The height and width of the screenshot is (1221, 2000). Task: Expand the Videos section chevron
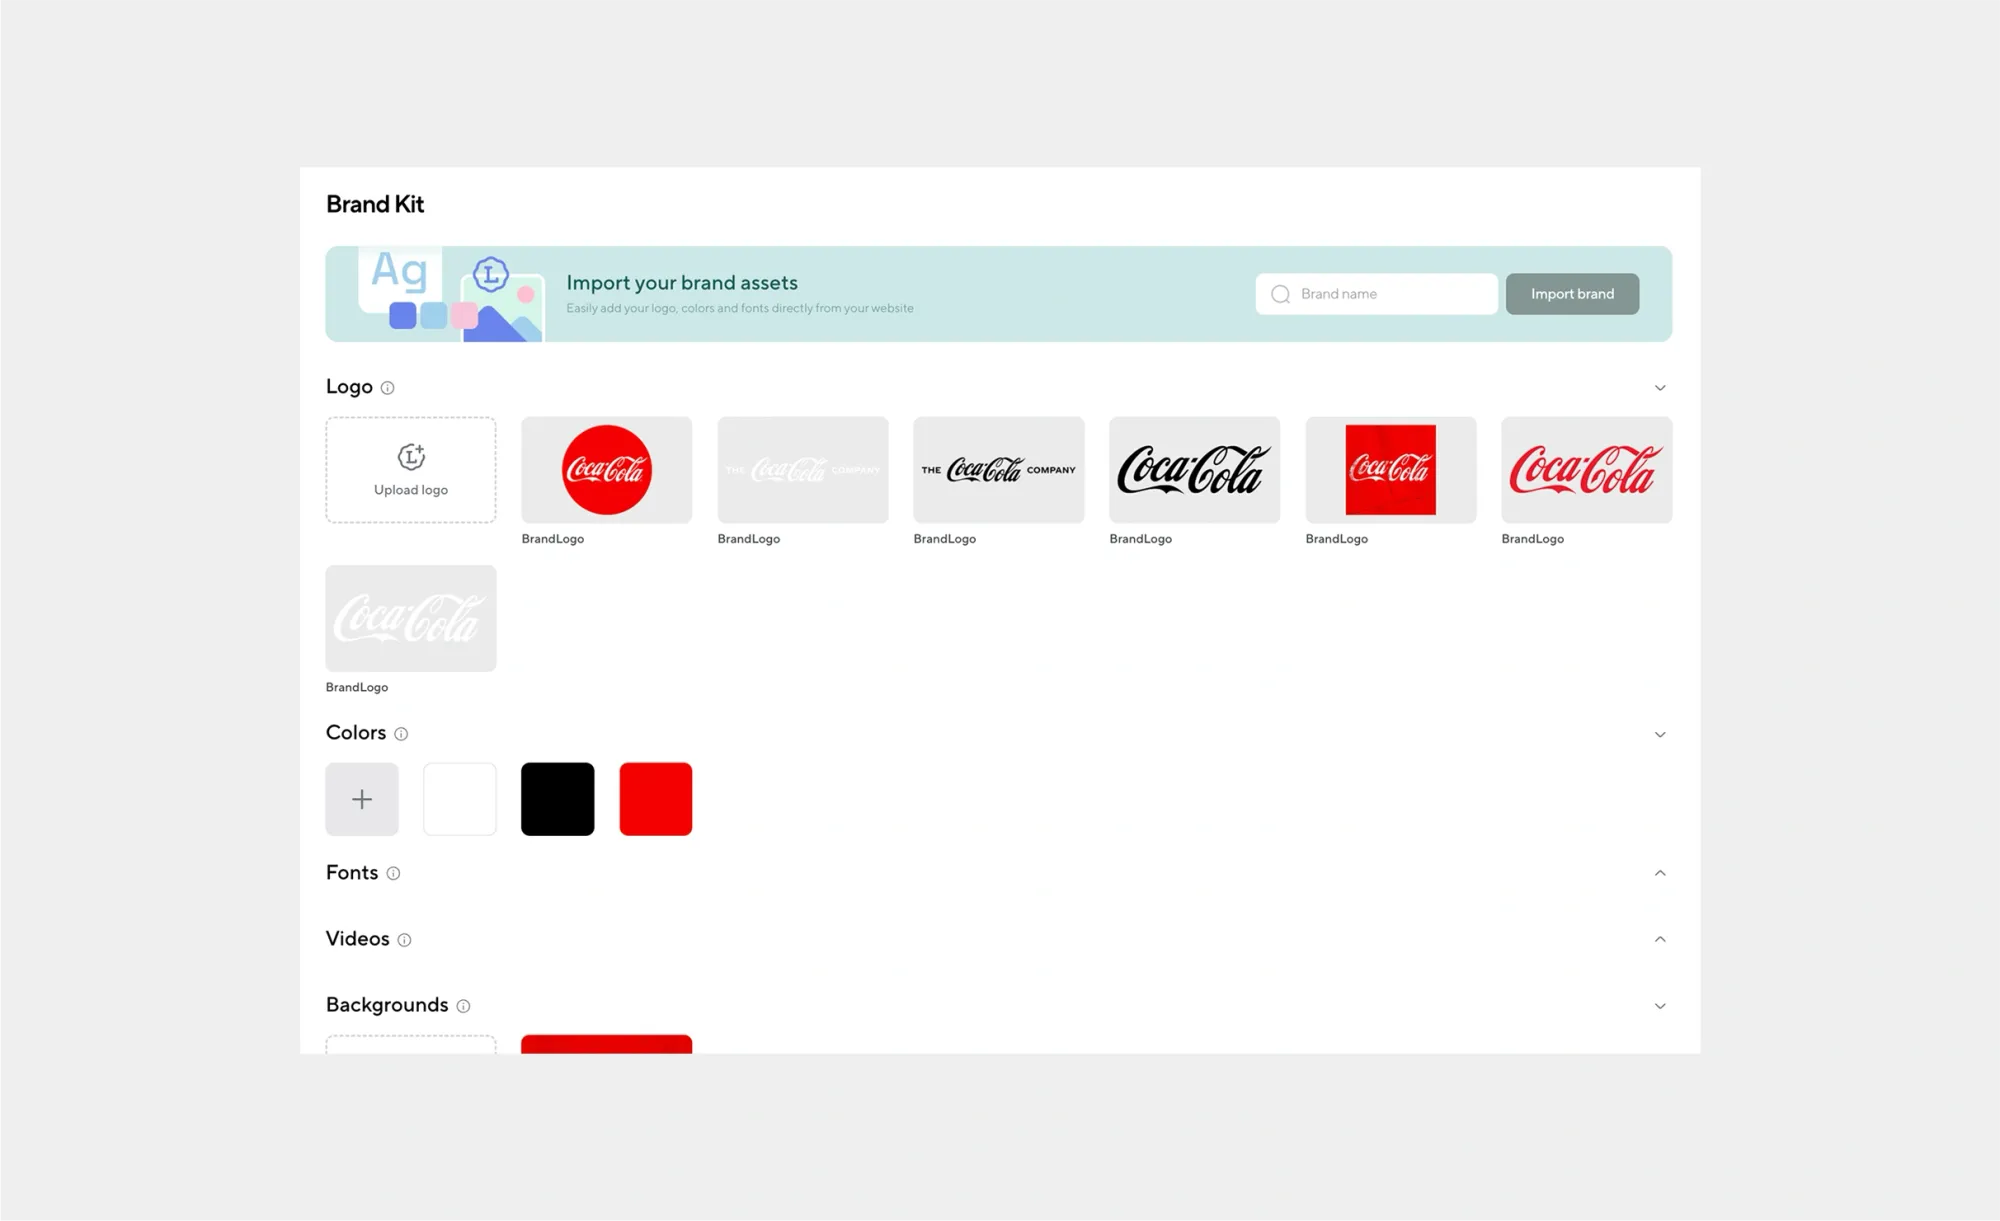click(1660, 939)
